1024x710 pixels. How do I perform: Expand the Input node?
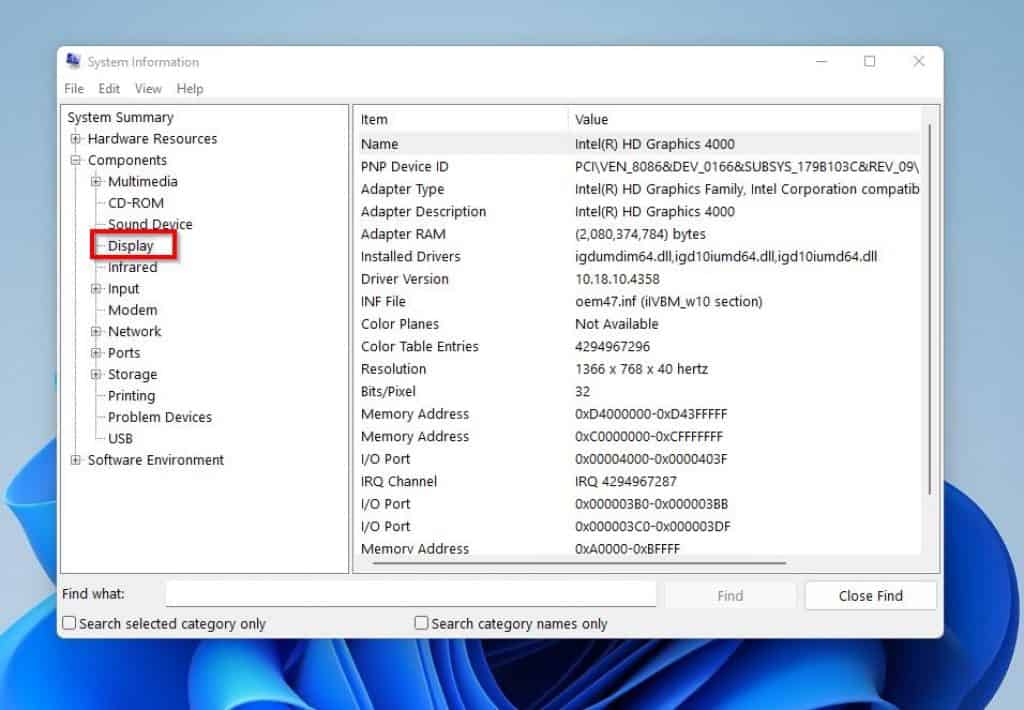[96, 289]
